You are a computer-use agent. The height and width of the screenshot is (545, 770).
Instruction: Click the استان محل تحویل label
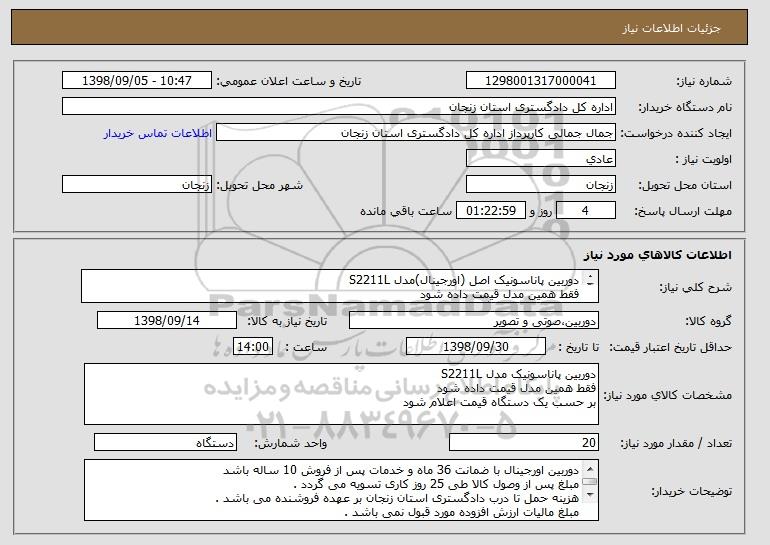(x=685, y=186)
